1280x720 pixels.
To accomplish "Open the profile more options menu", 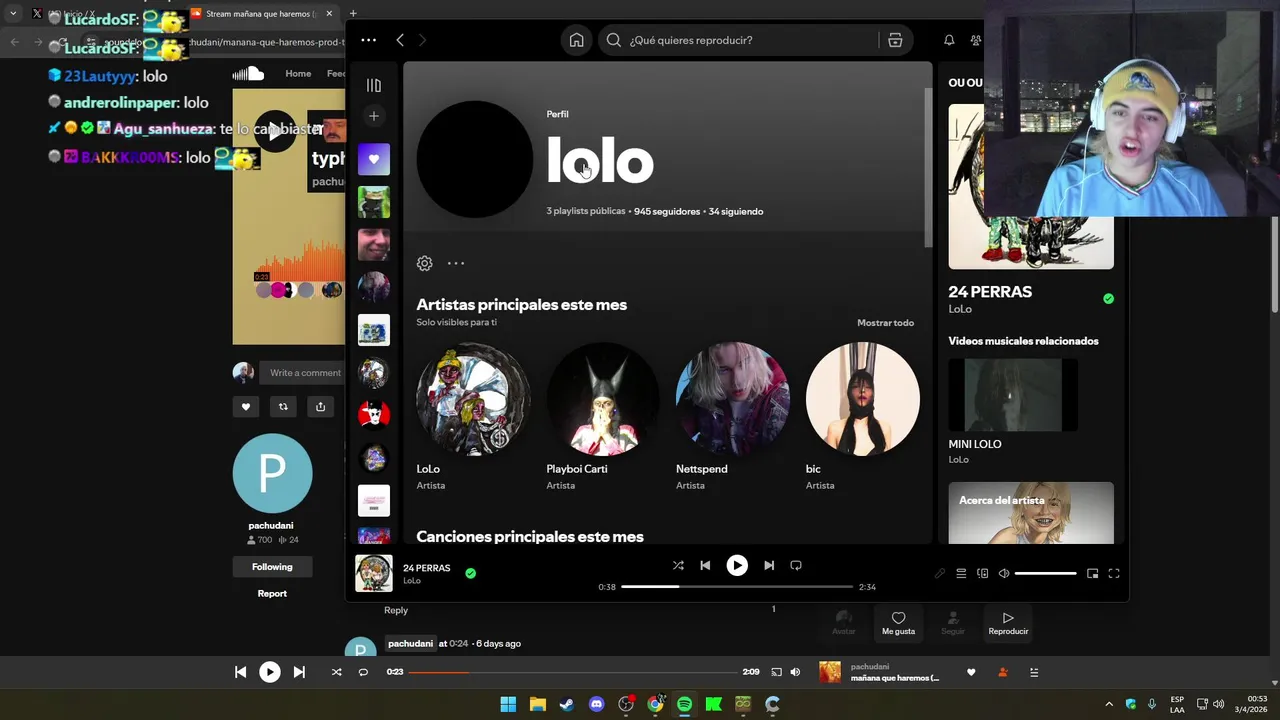I will (456, 263).
